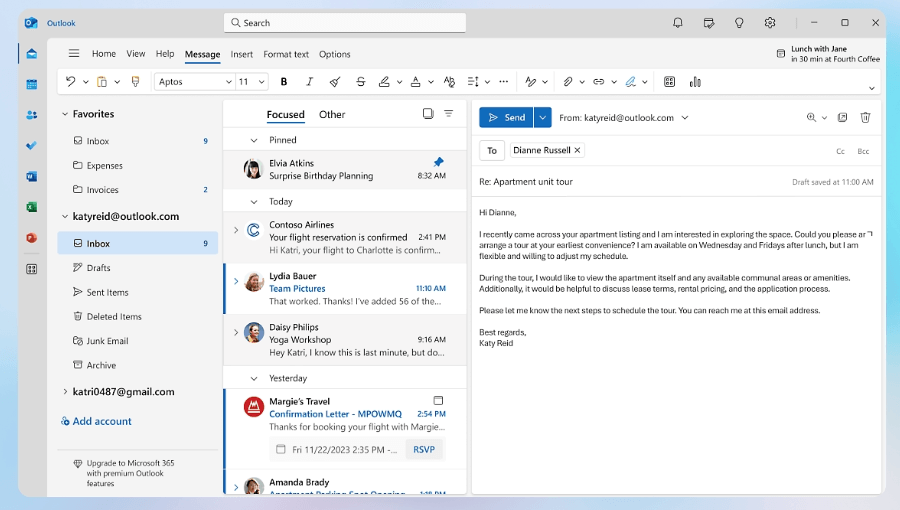Screen dimensions: 900x510
Task: Discard the draft with the trash icon
Action: click(865, 117)
